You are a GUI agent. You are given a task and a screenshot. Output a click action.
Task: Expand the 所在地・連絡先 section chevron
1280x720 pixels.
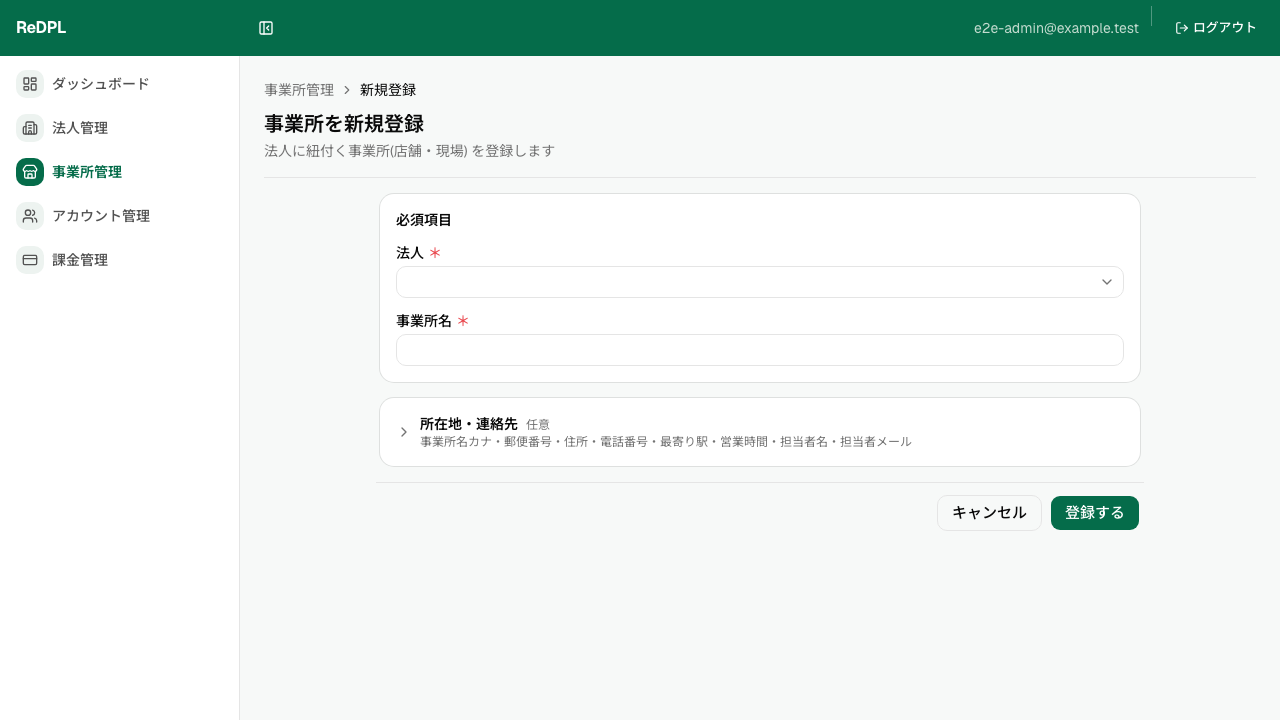click(404, 432)
